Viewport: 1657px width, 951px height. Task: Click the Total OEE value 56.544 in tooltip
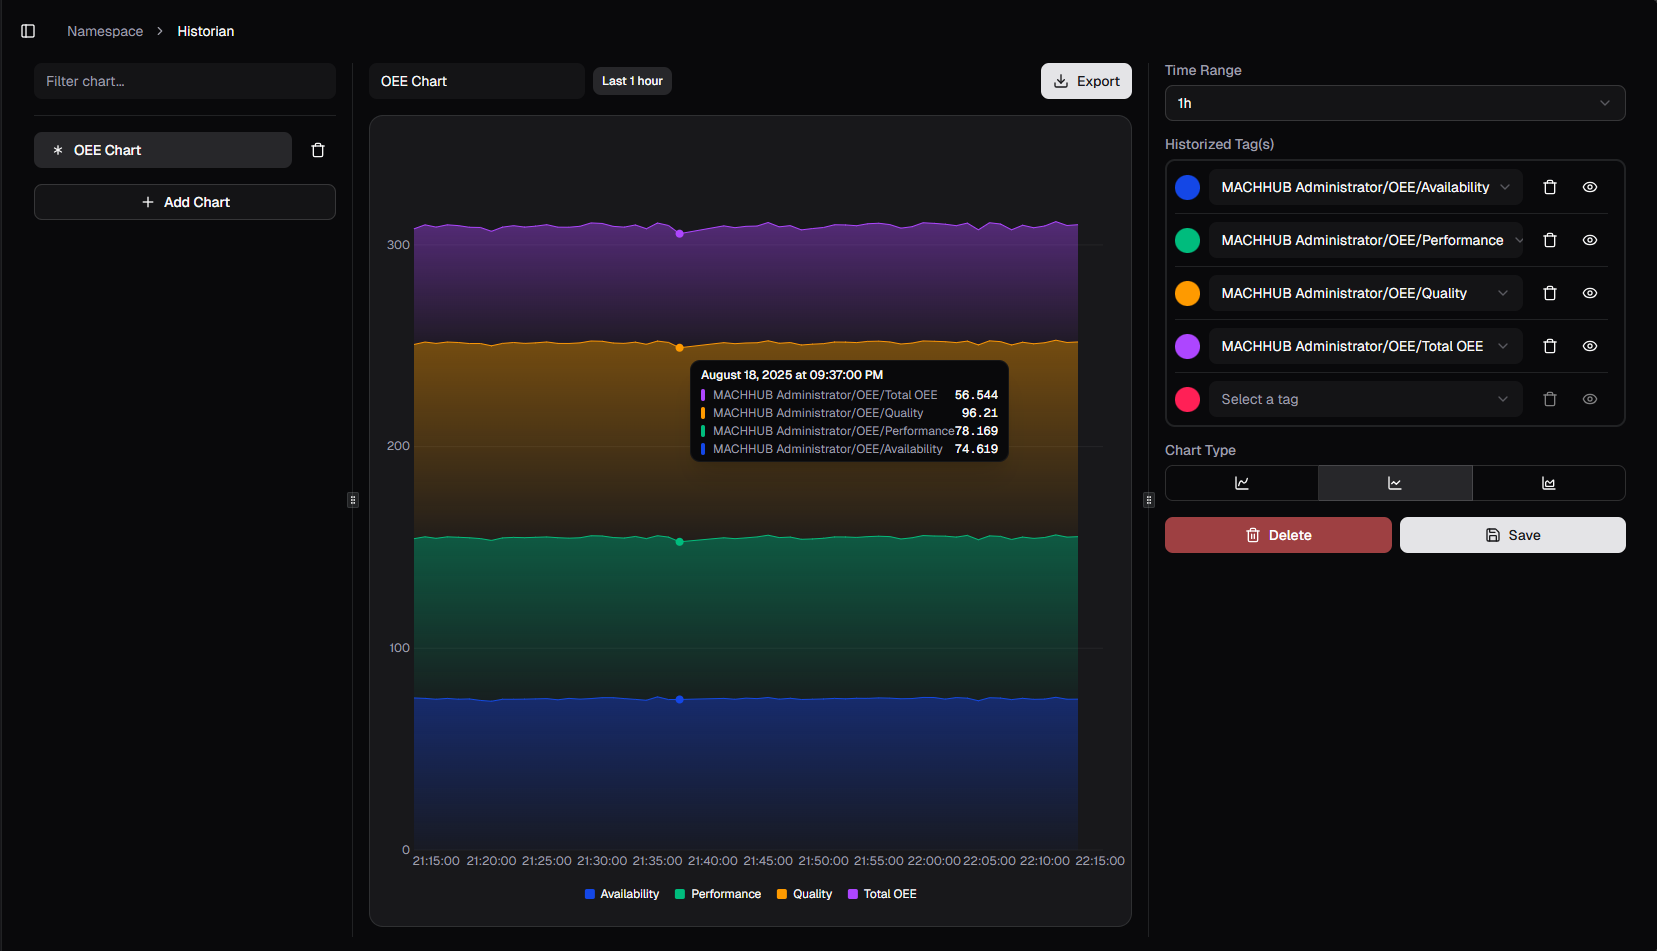click(x=976, y=395)
